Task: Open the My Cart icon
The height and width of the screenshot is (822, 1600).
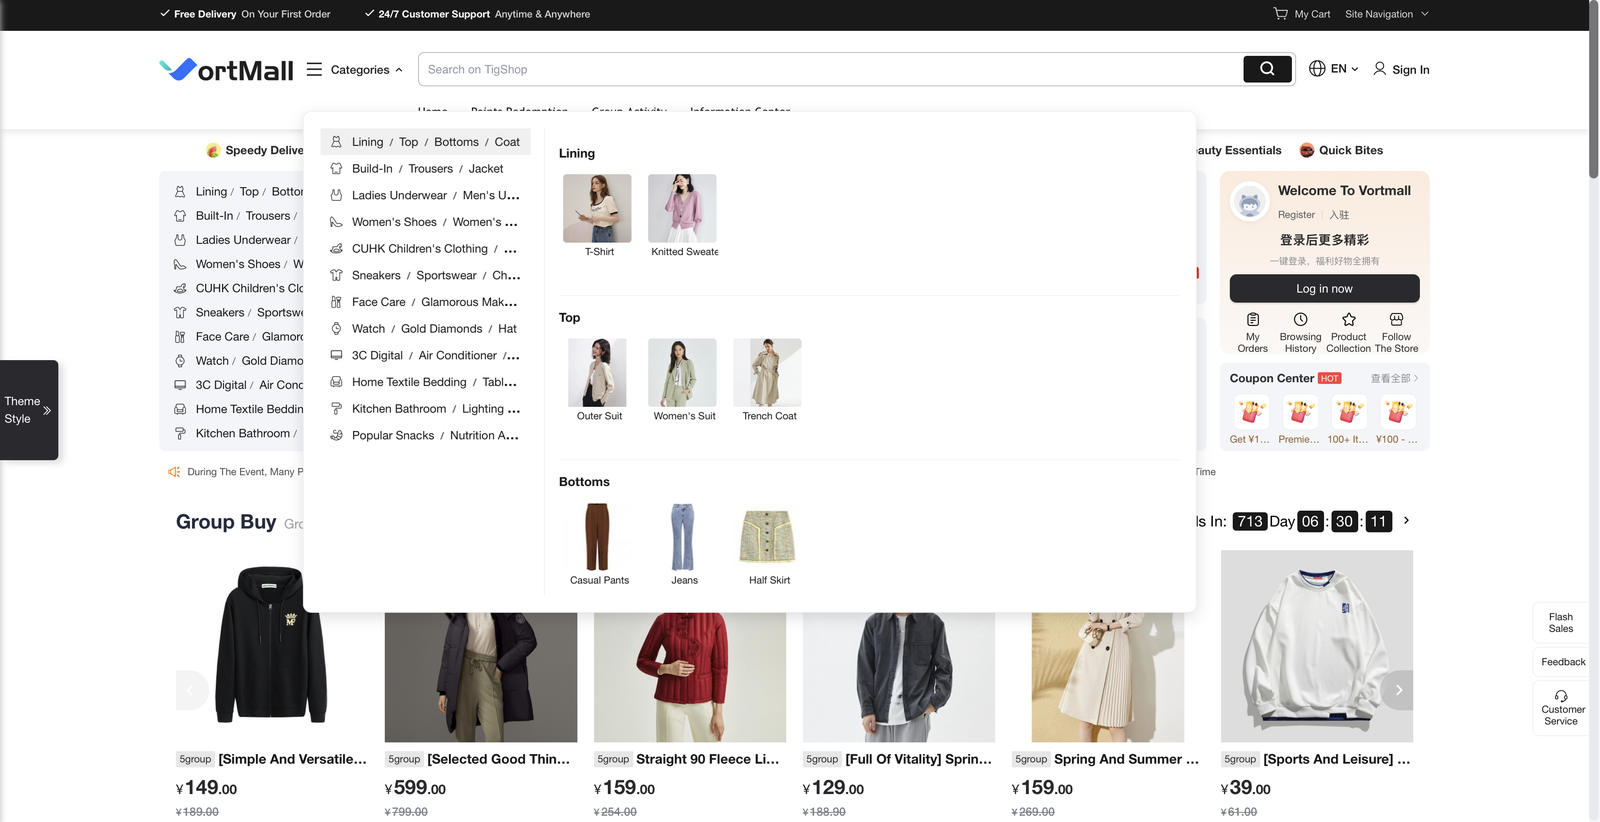Action: pyautogui.click(x=1281, y=14)
